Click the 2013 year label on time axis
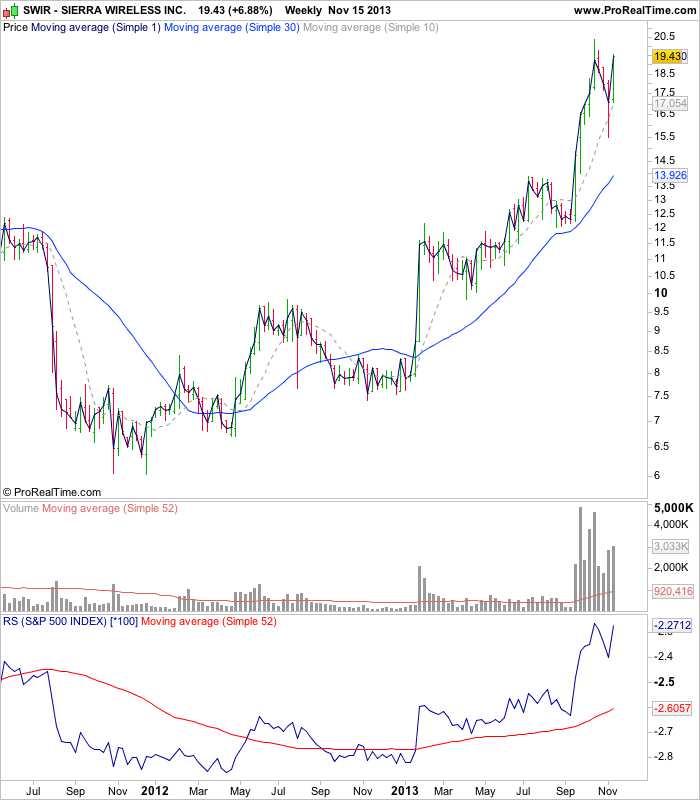The width and height of the screenshot is (700, 800). pos(405,791)
